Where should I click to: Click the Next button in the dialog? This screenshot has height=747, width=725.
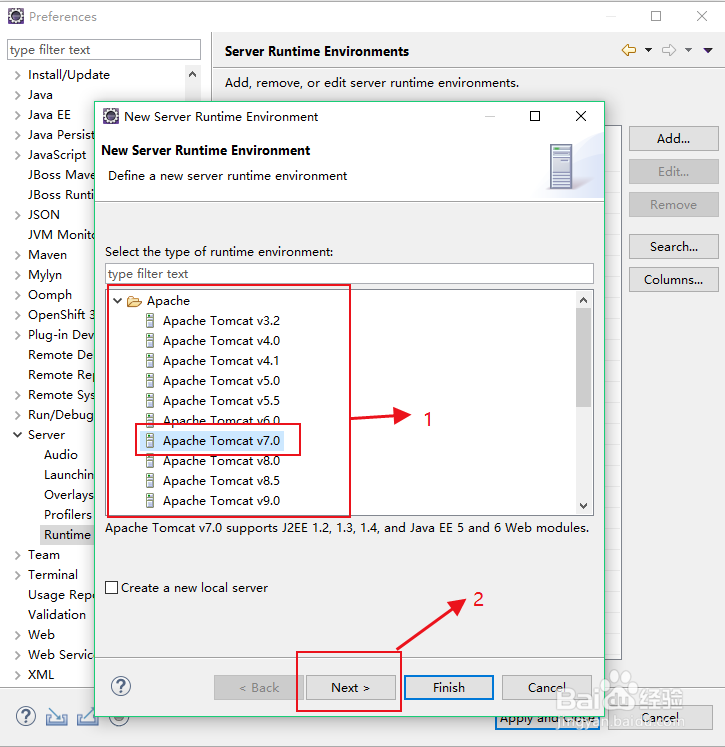[x=351, y=687]
